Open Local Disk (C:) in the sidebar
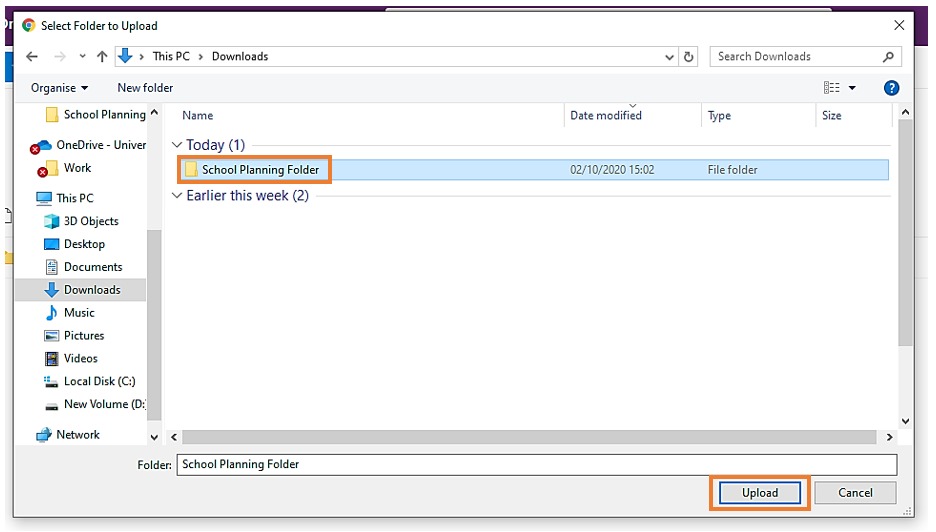 [x=100, y=382]
